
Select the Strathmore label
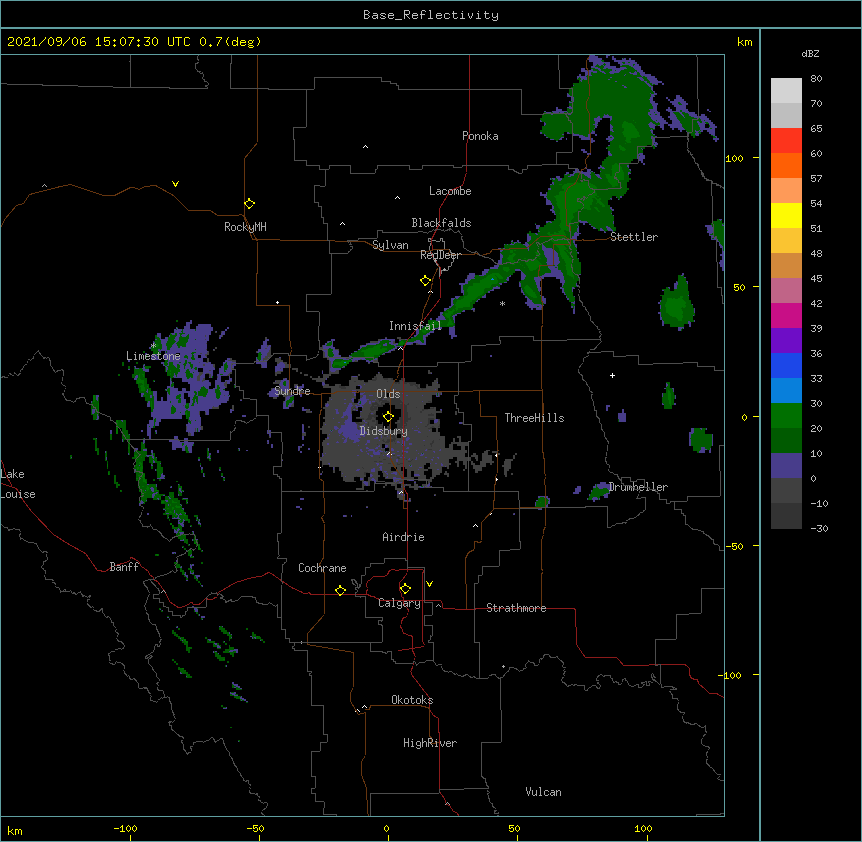pyautogui.click(x=516, y=608)
